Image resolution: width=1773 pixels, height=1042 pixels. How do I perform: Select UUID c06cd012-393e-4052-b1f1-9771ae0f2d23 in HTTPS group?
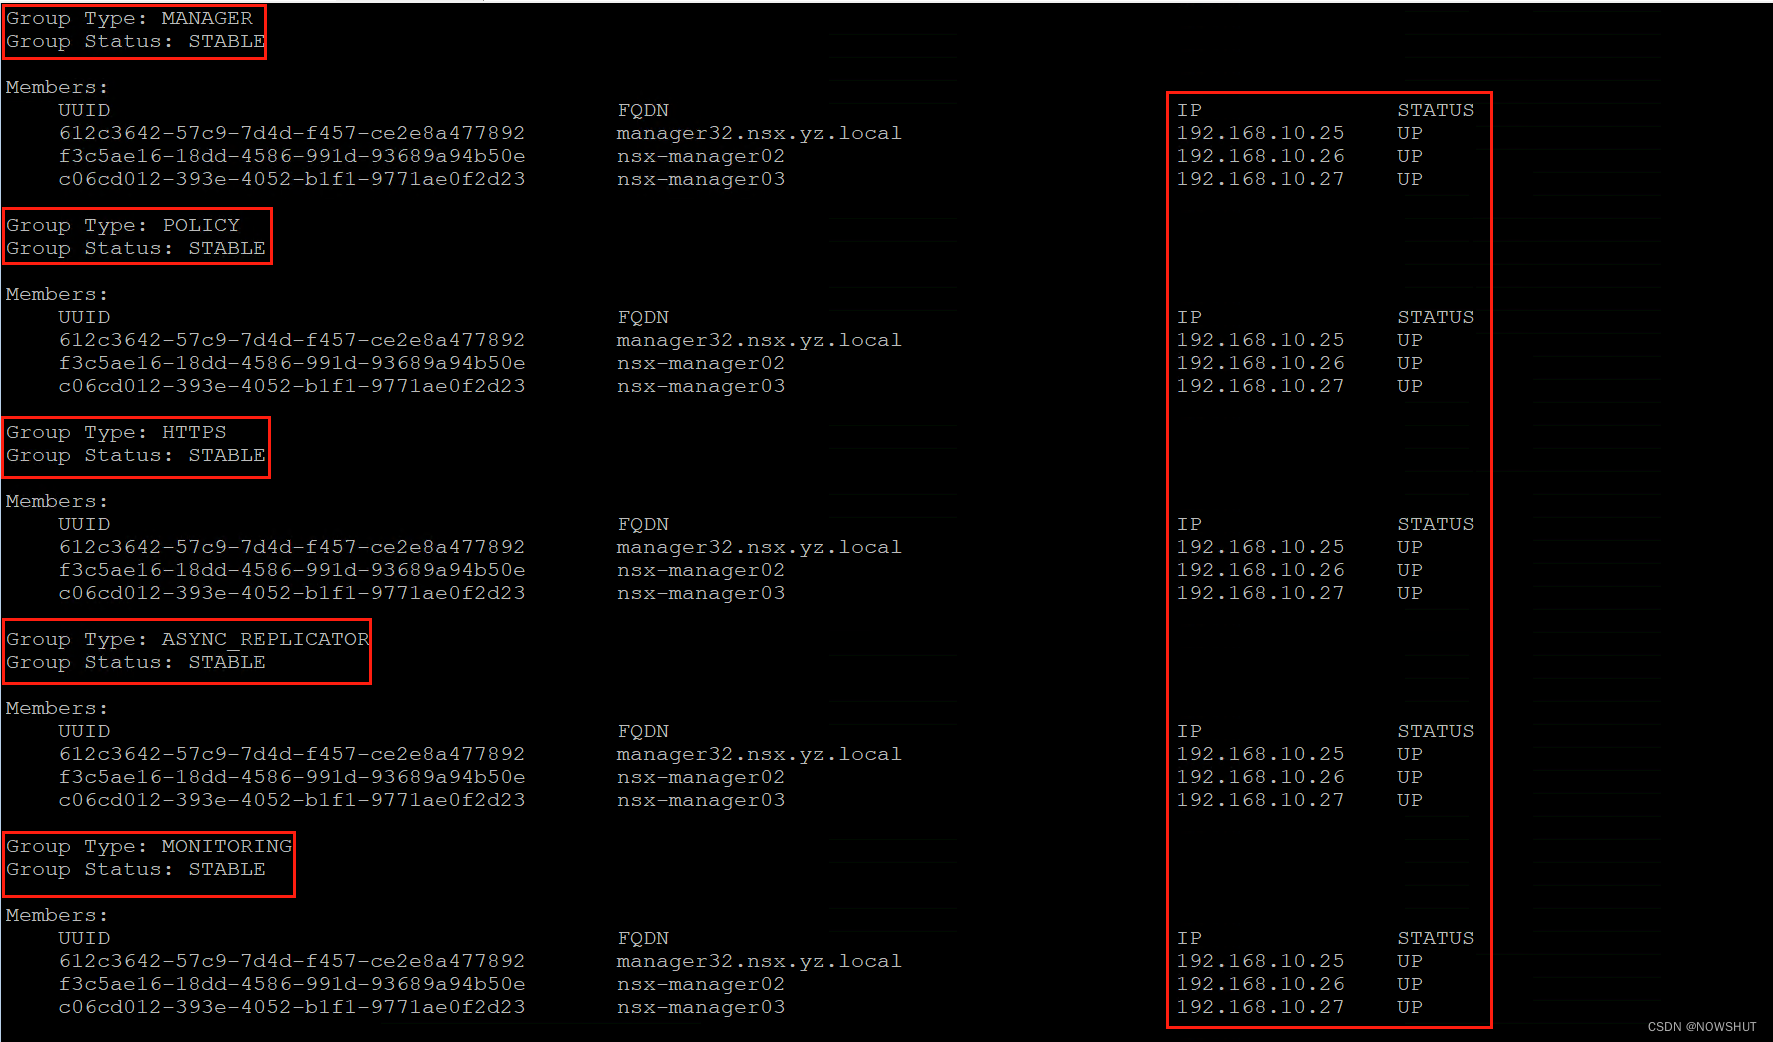(292, 593)
